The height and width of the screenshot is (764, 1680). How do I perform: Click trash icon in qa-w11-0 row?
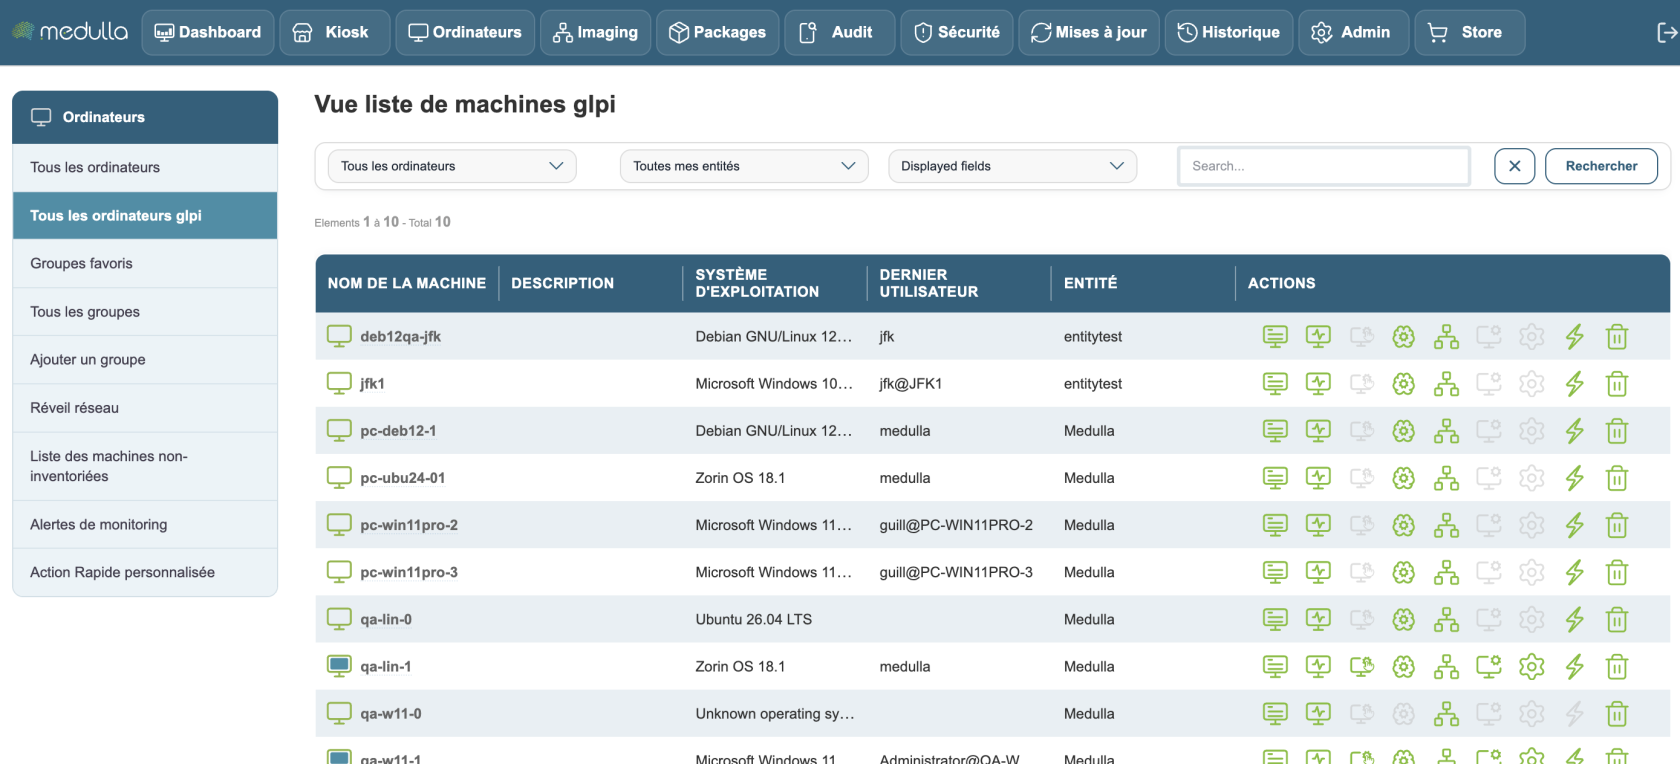coord(1617,714)
